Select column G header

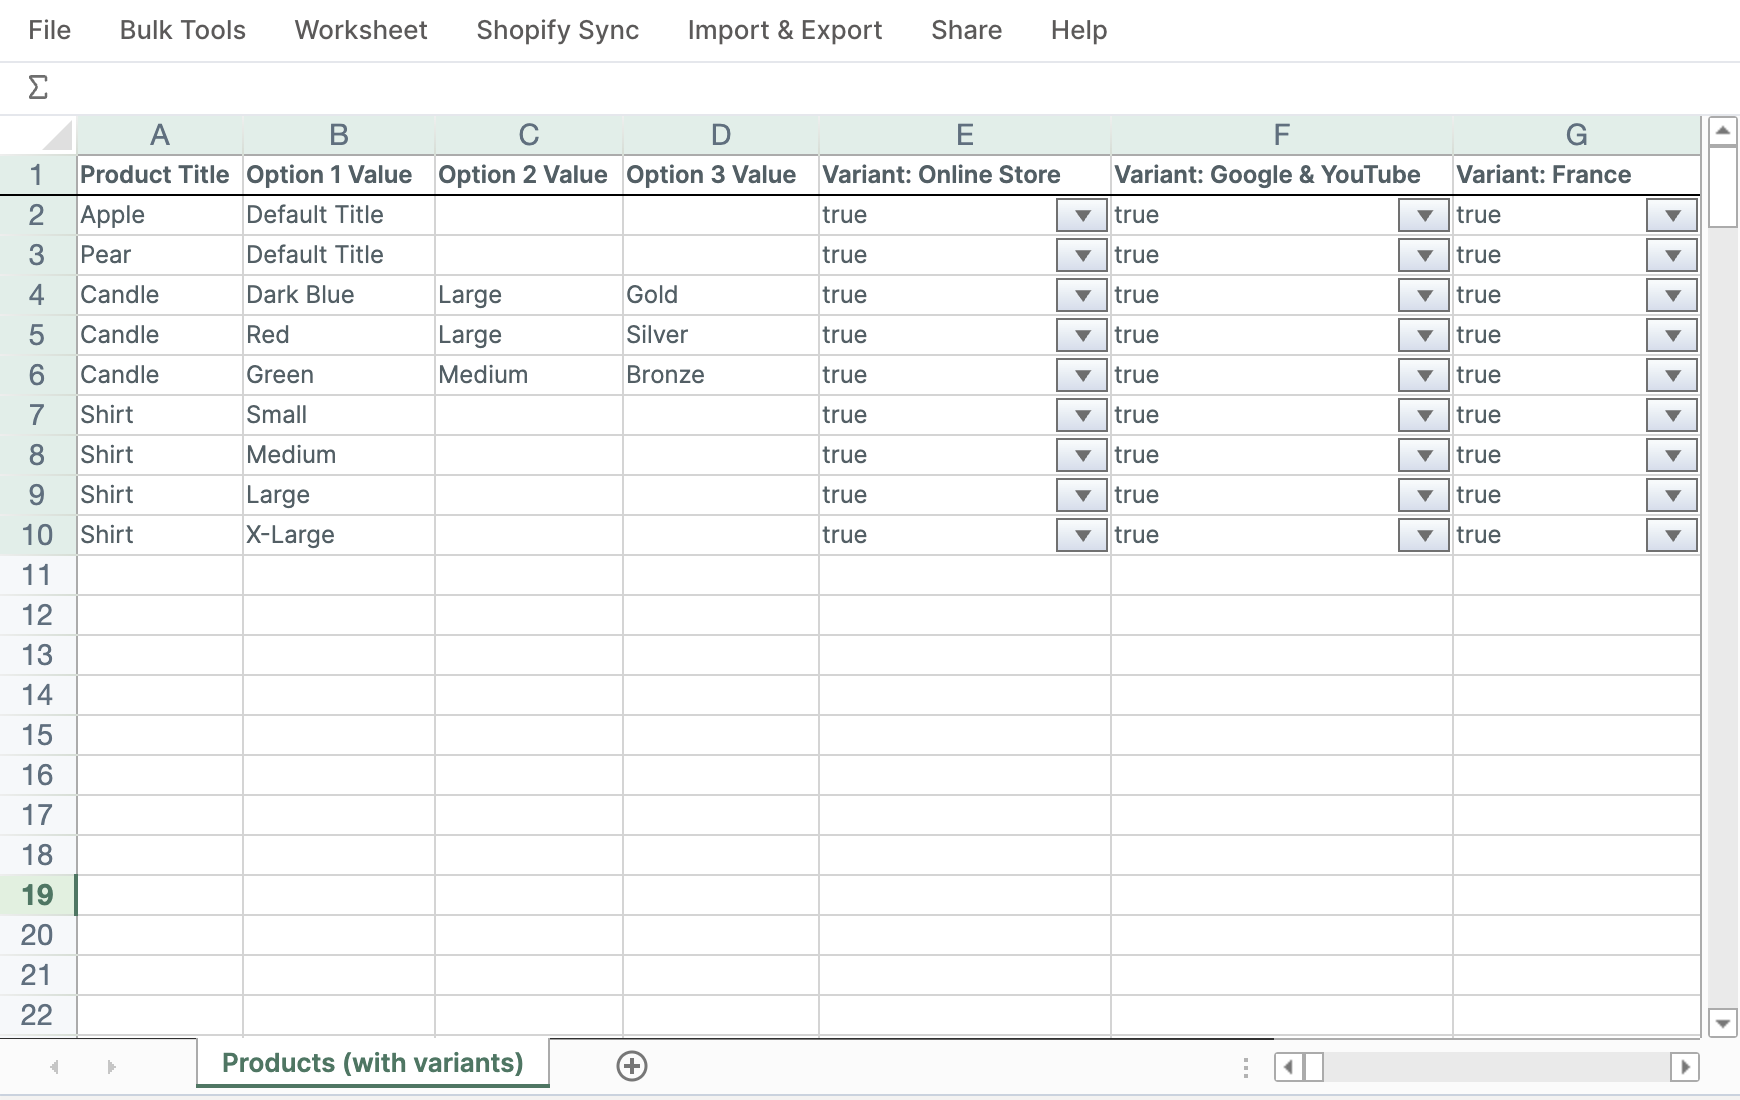pyautogui.click(x=1577, y=134)
